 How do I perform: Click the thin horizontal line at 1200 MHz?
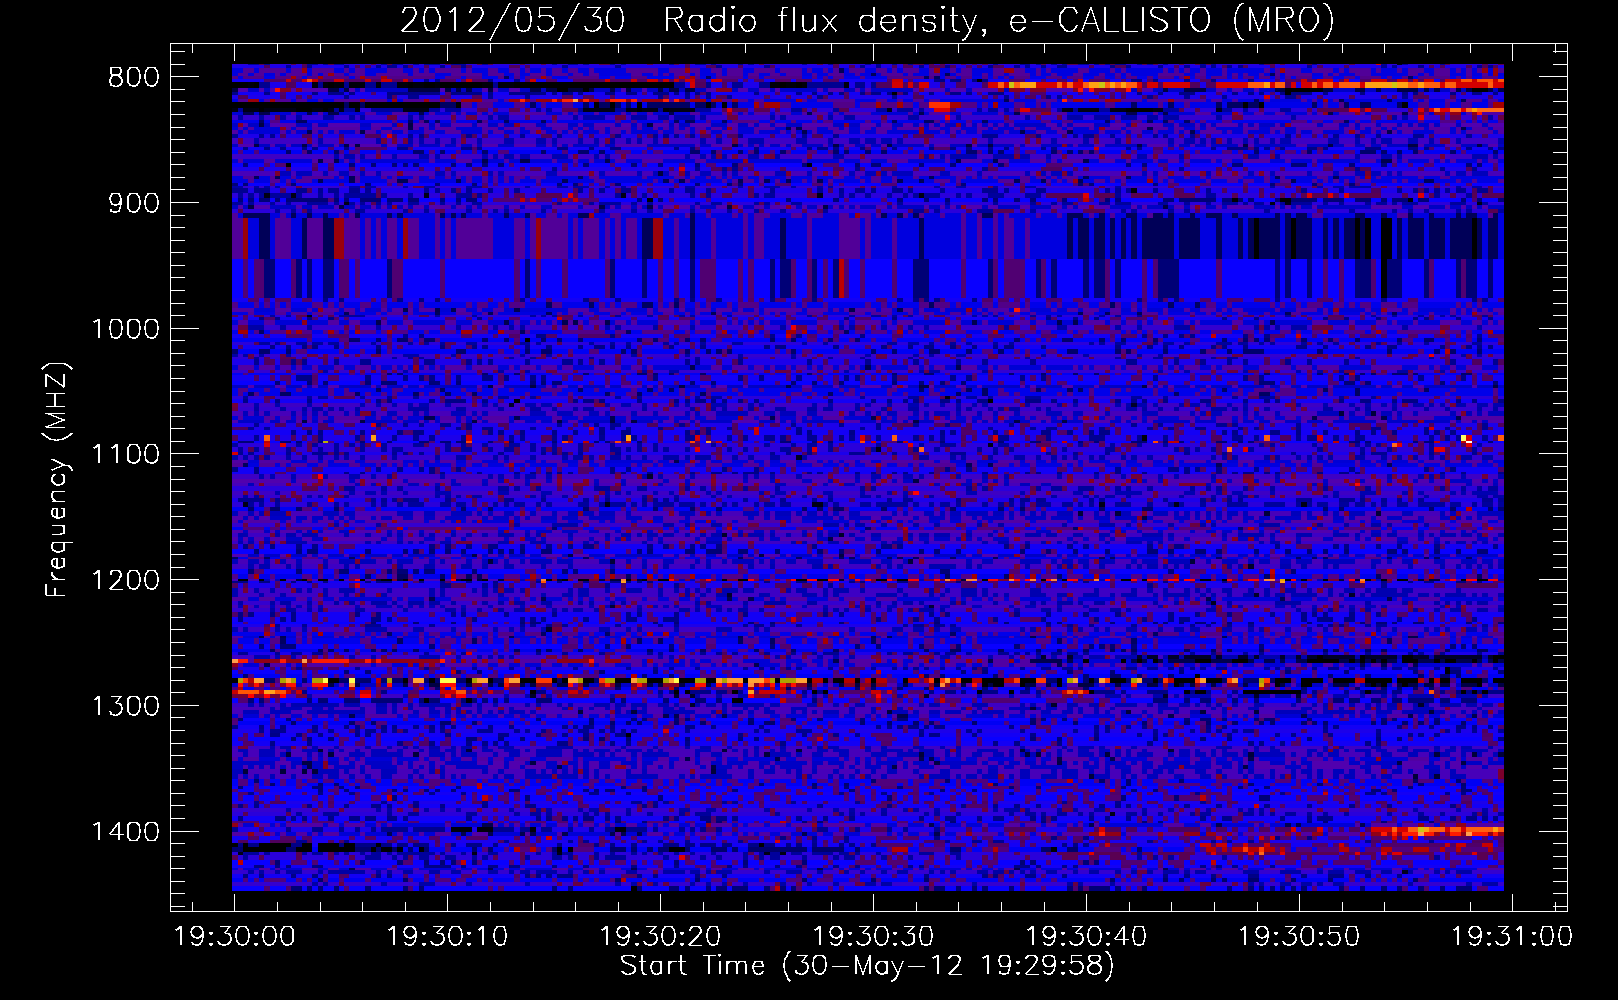coord(868,580)
